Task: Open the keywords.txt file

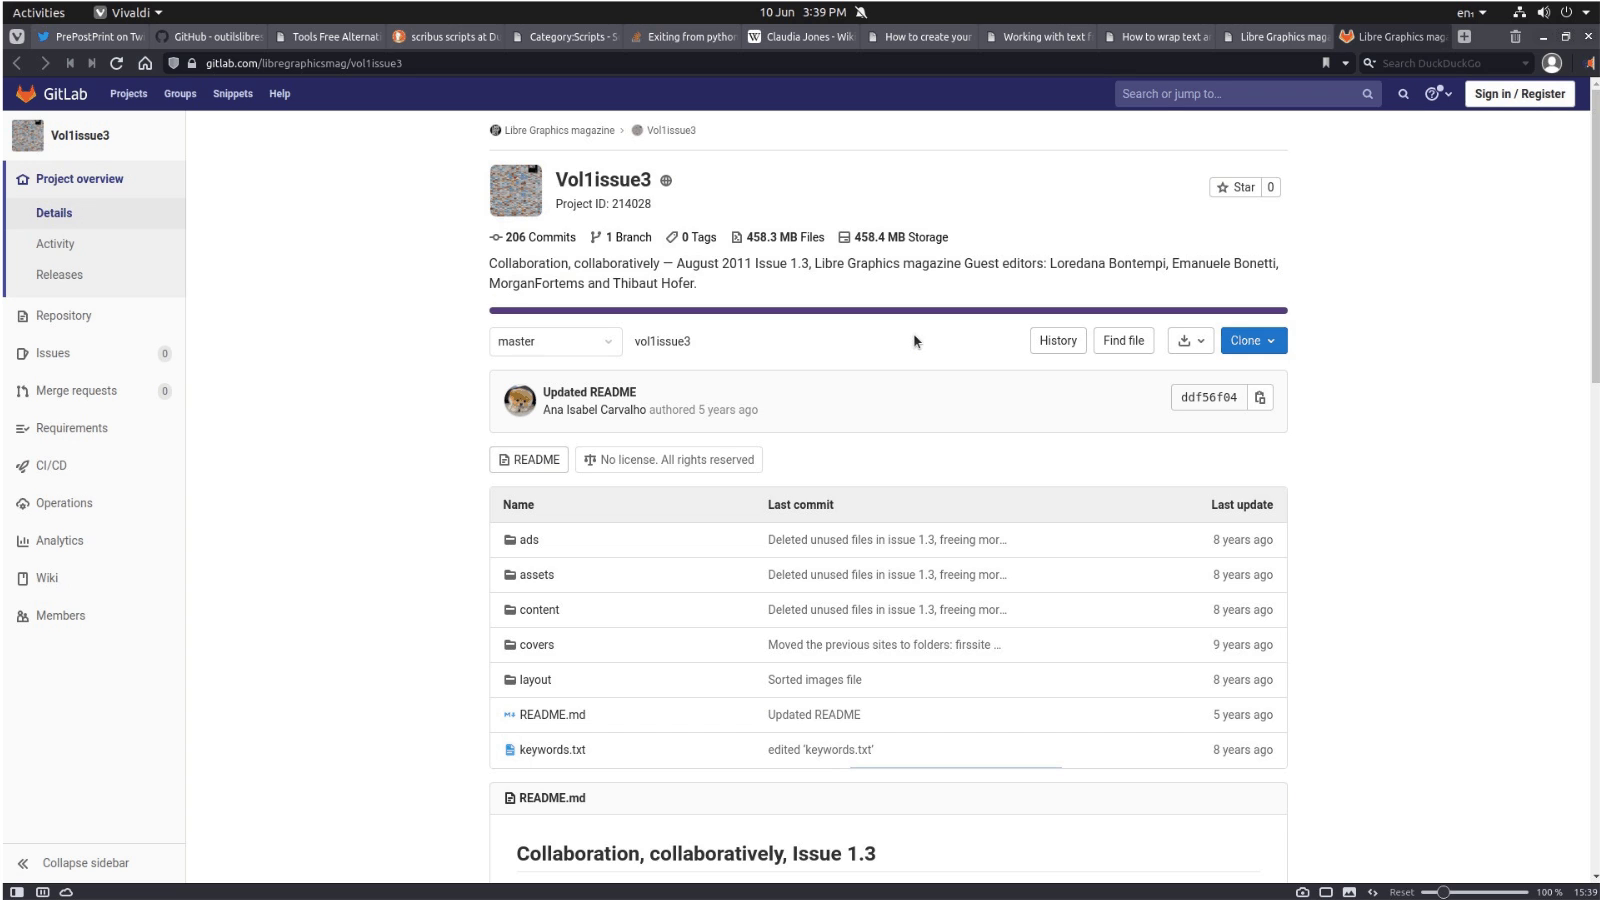Action: (x=552, y=750)
